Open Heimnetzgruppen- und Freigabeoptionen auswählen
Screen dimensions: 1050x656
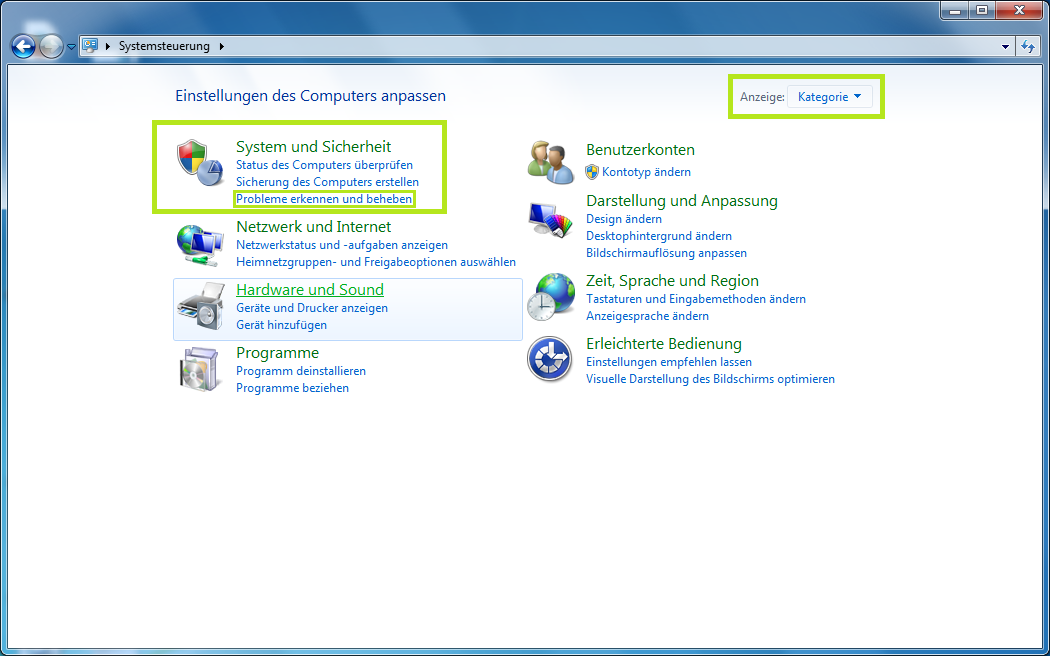pos(376,262)
